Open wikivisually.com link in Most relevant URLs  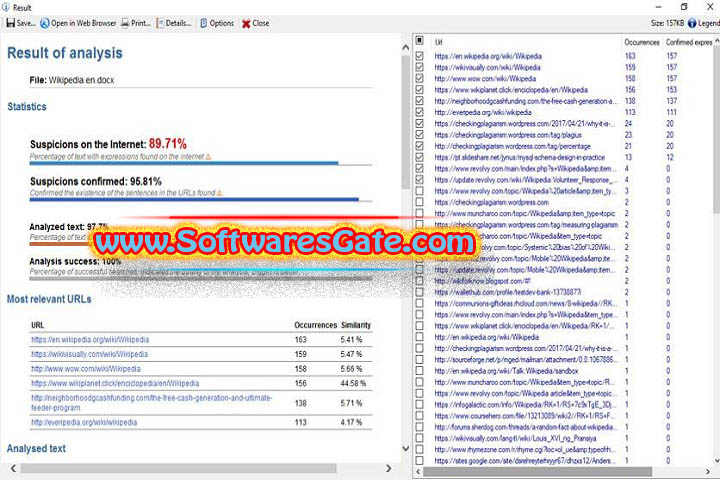[90, 354]
